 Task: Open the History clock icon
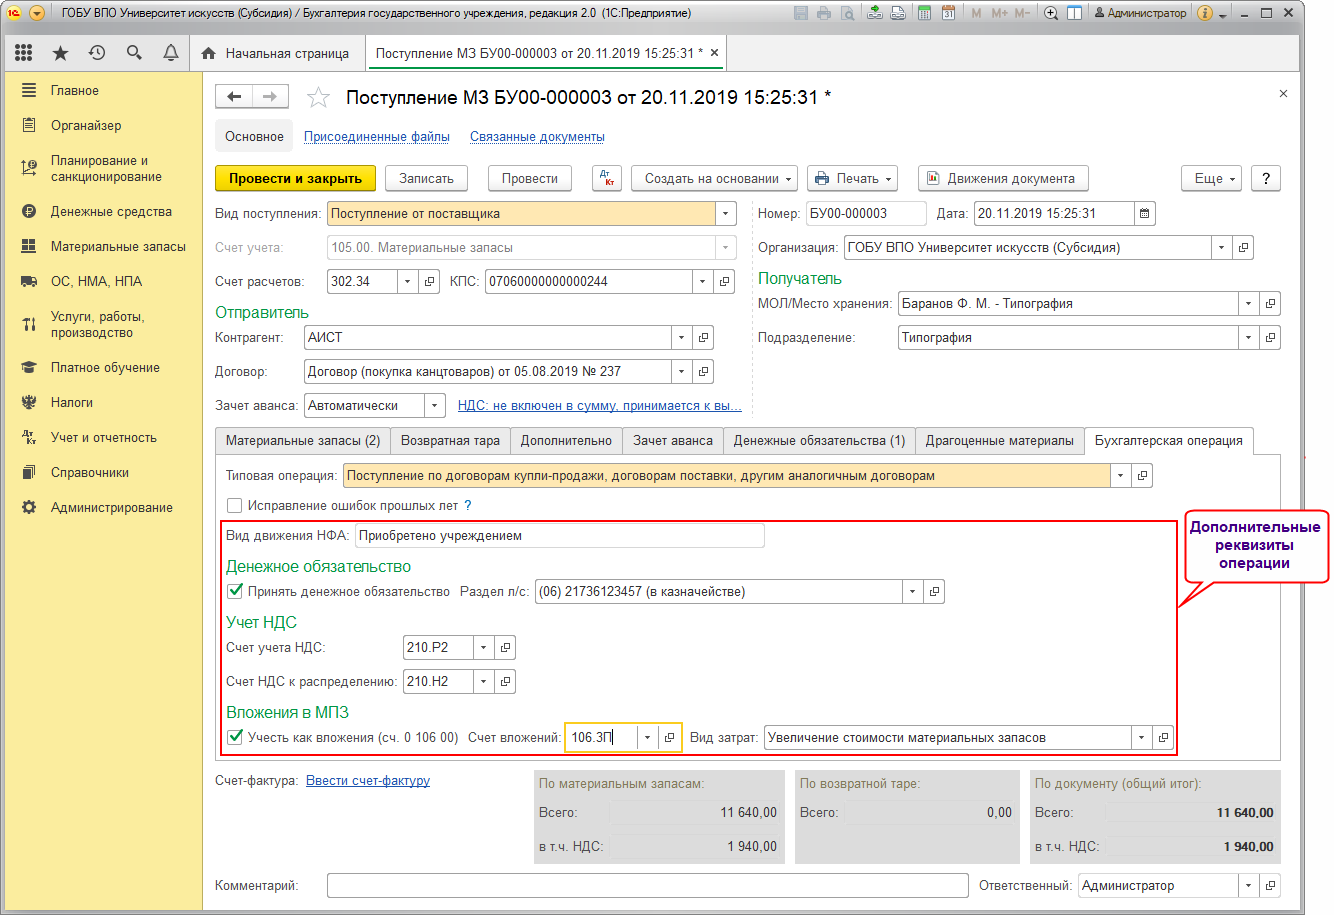97,53
